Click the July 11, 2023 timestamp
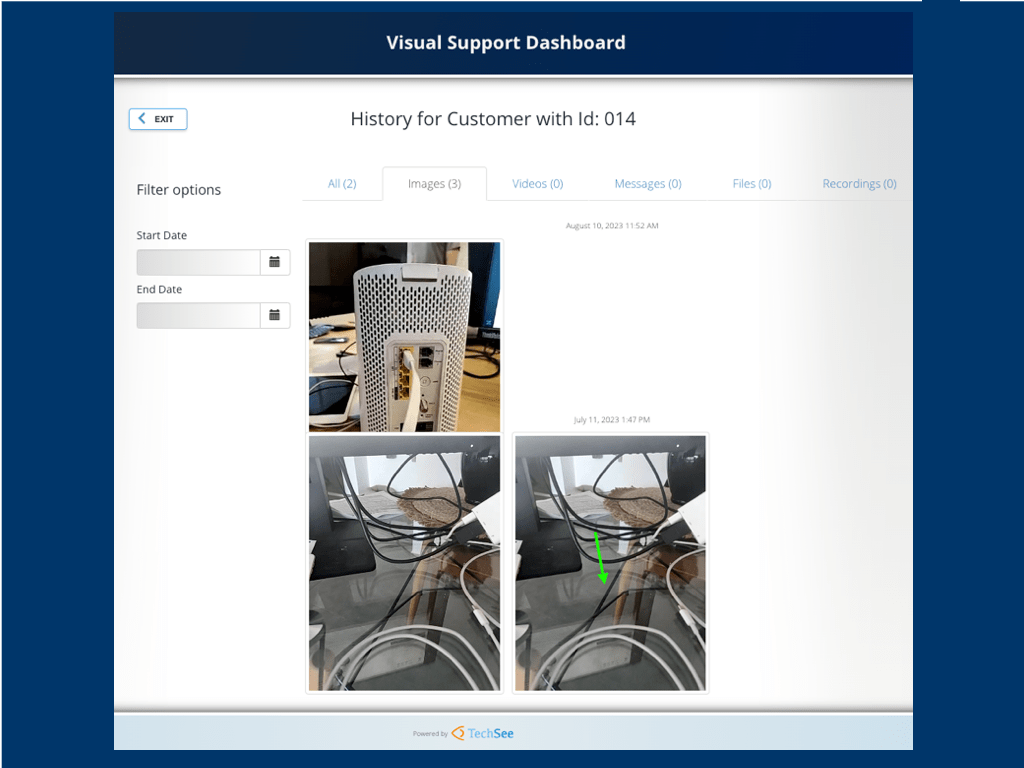The image size is (1024, 768). click(x=611, y=420)
